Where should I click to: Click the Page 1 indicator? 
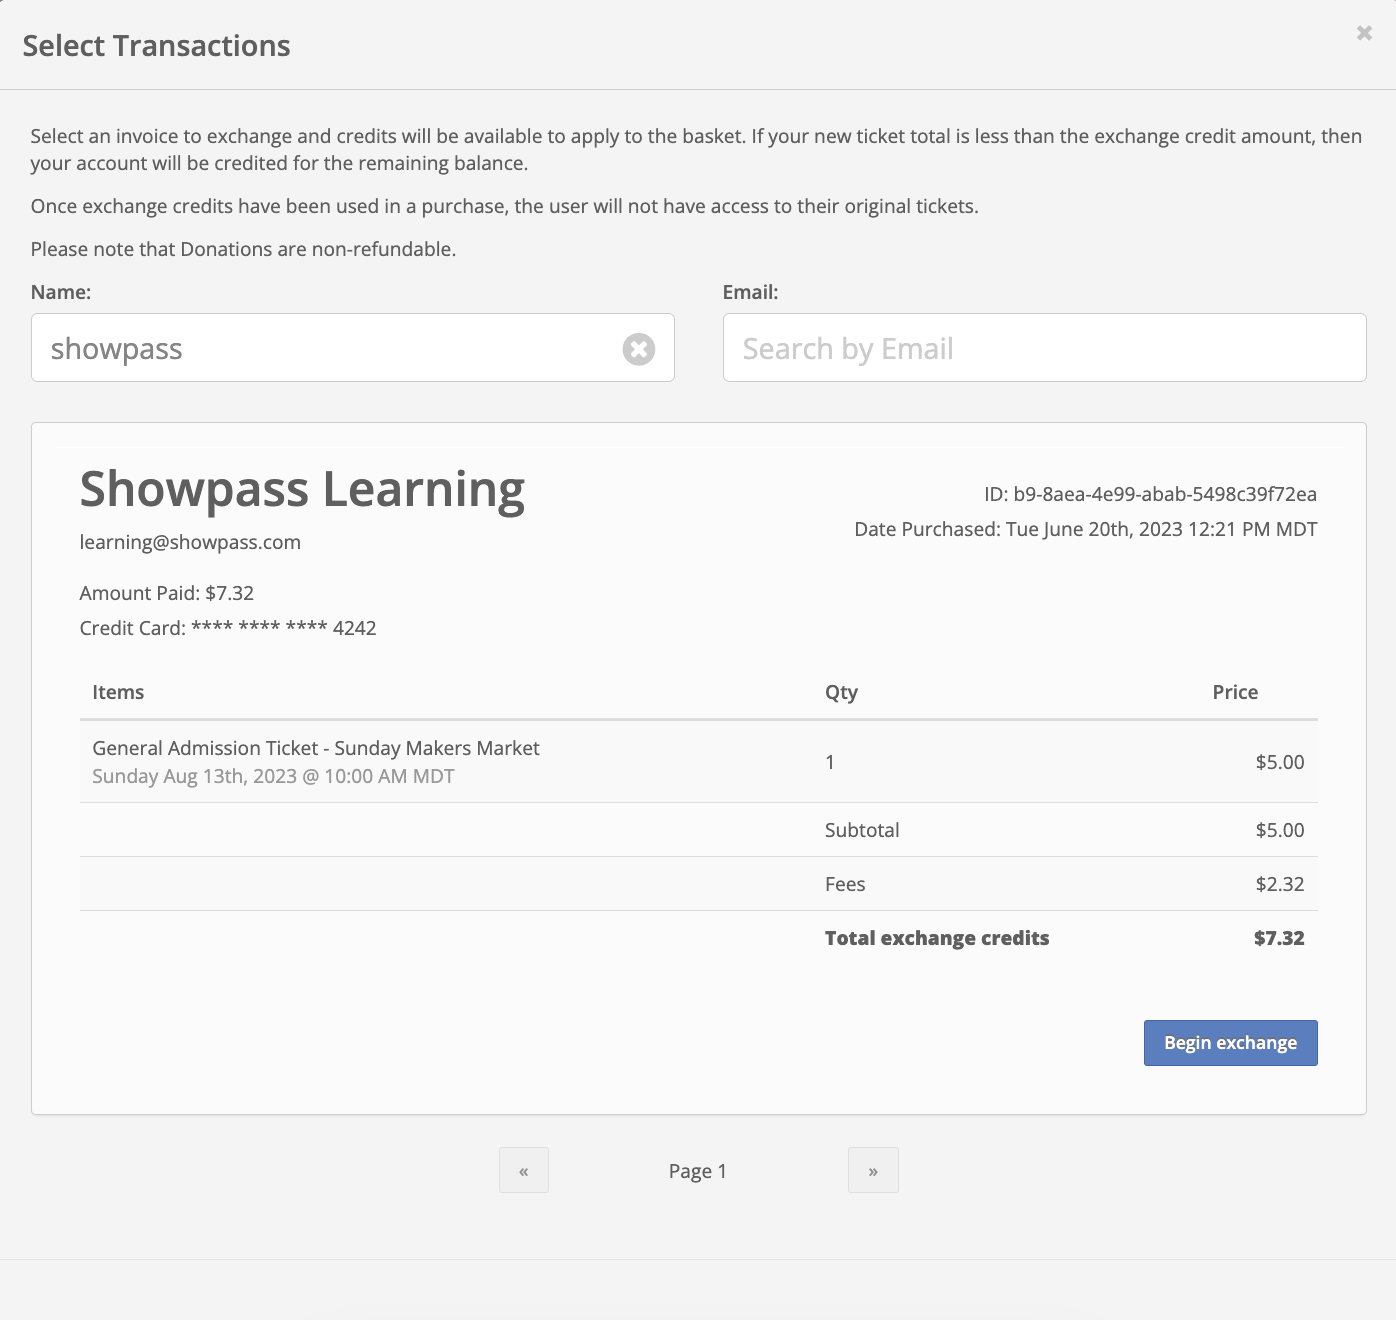click(698, 1171)
